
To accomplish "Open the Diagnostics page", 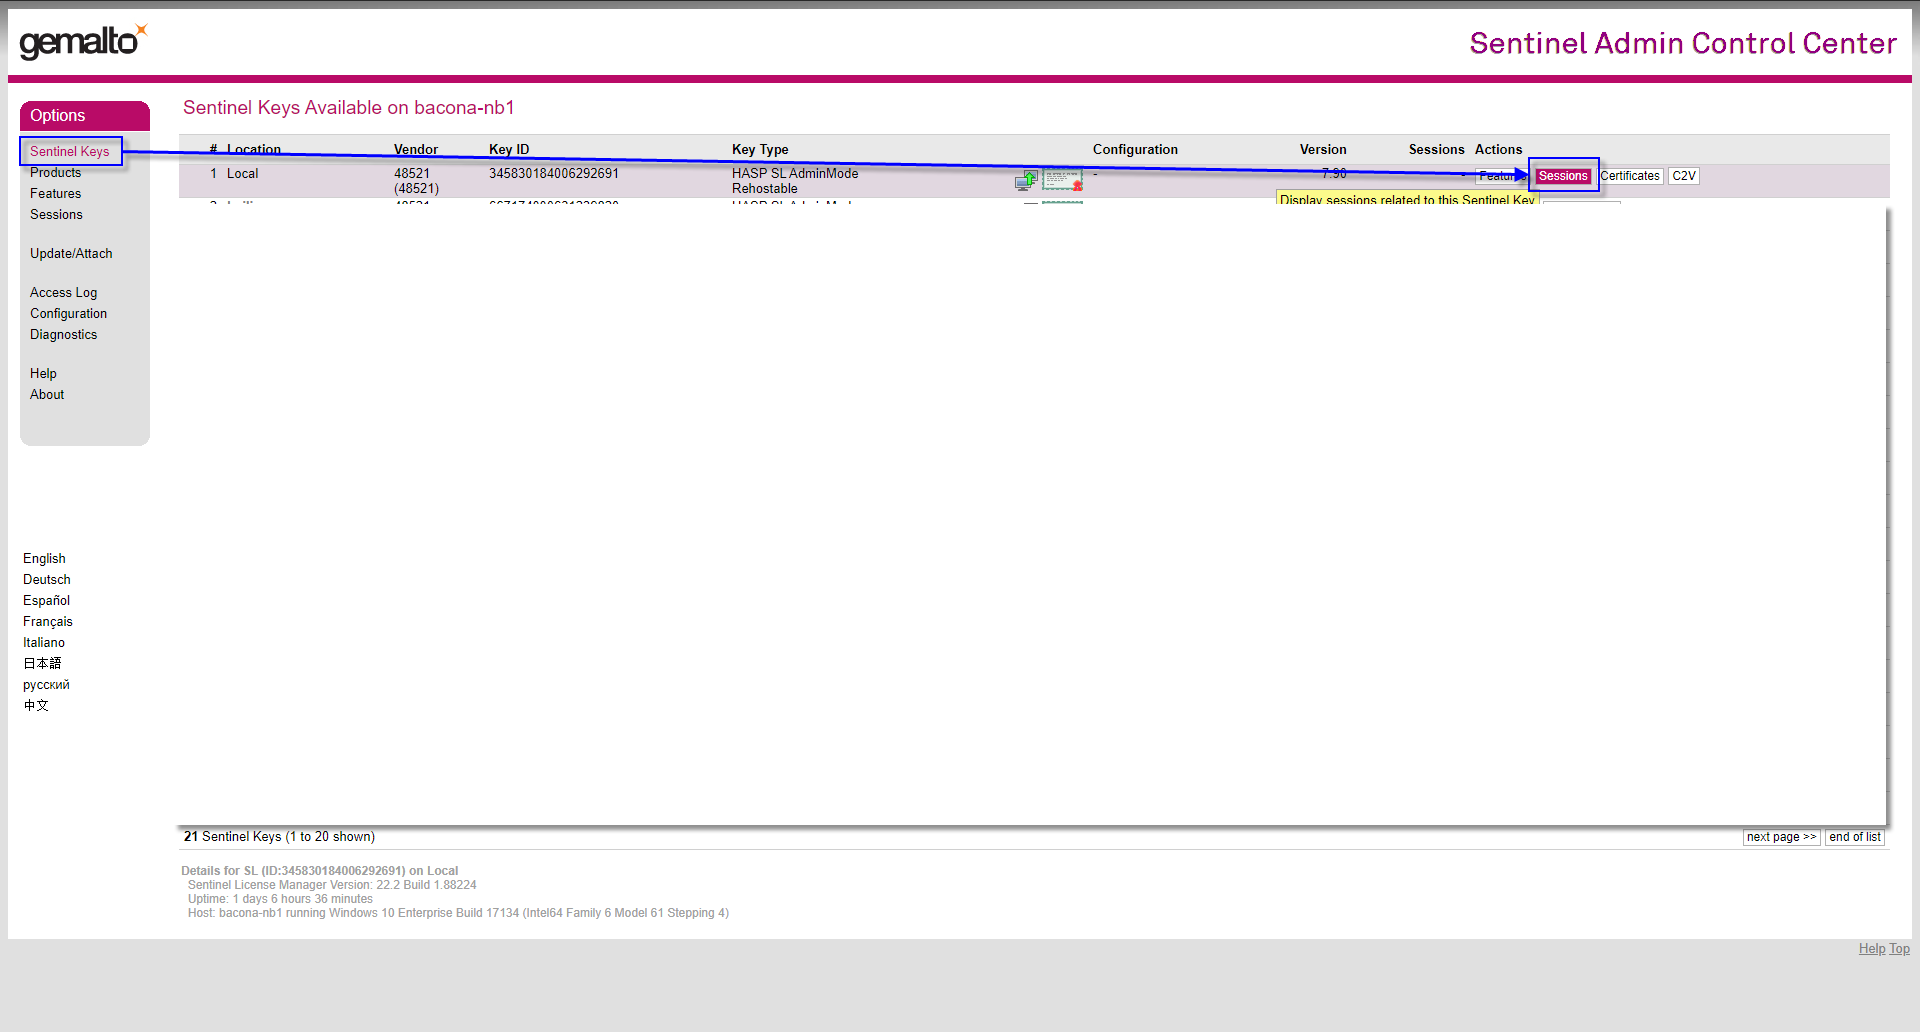I will click(x=64, y=335).
